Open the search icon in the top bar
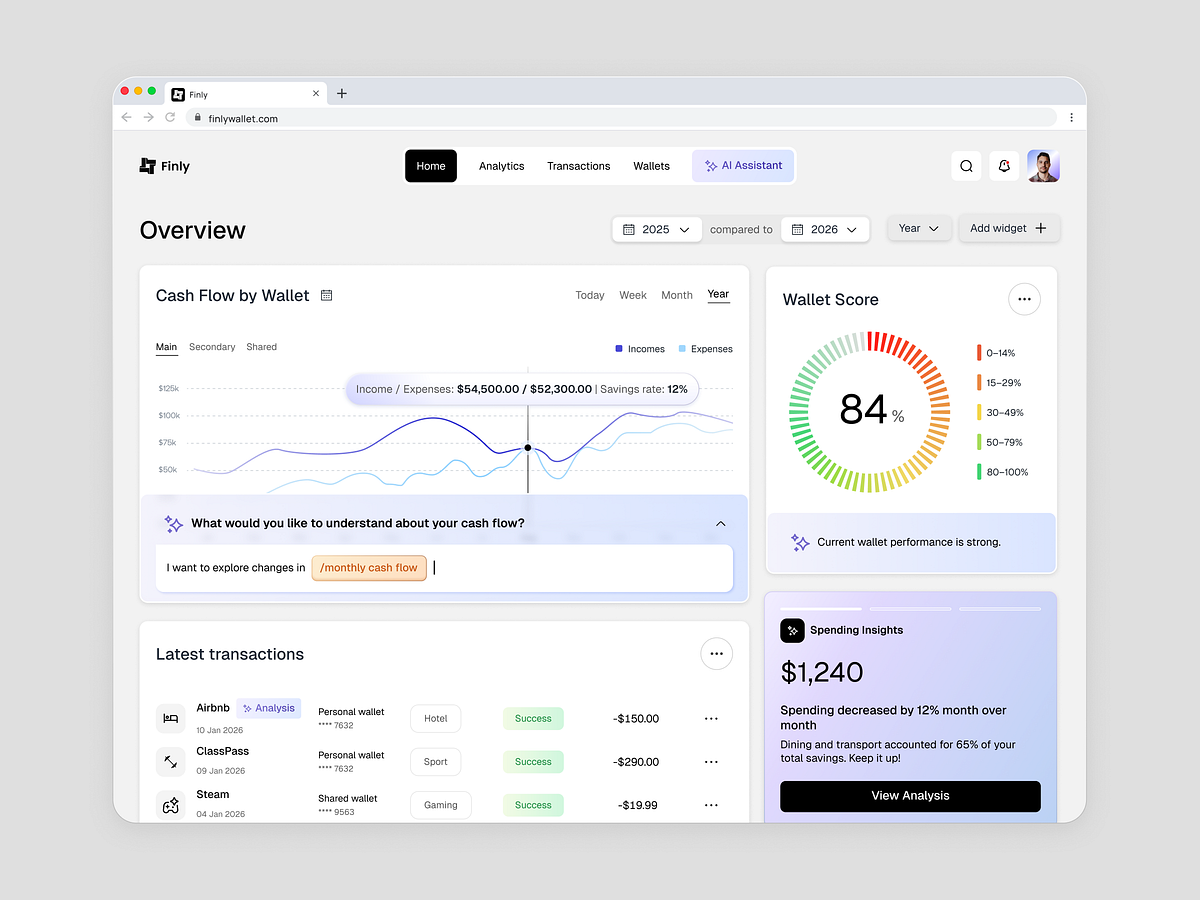Image resolution: width=1200 pixels, height=900 pixels. tap(966, 165)
